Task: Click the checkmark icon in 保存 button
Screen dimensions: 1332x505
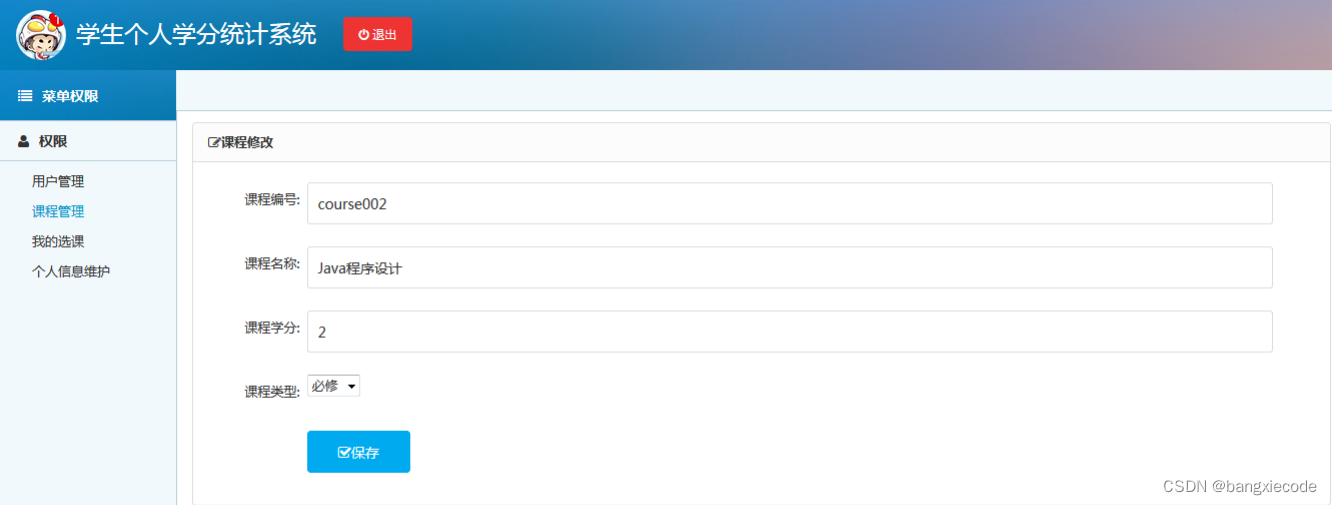Action: click(x=344, y=453)
